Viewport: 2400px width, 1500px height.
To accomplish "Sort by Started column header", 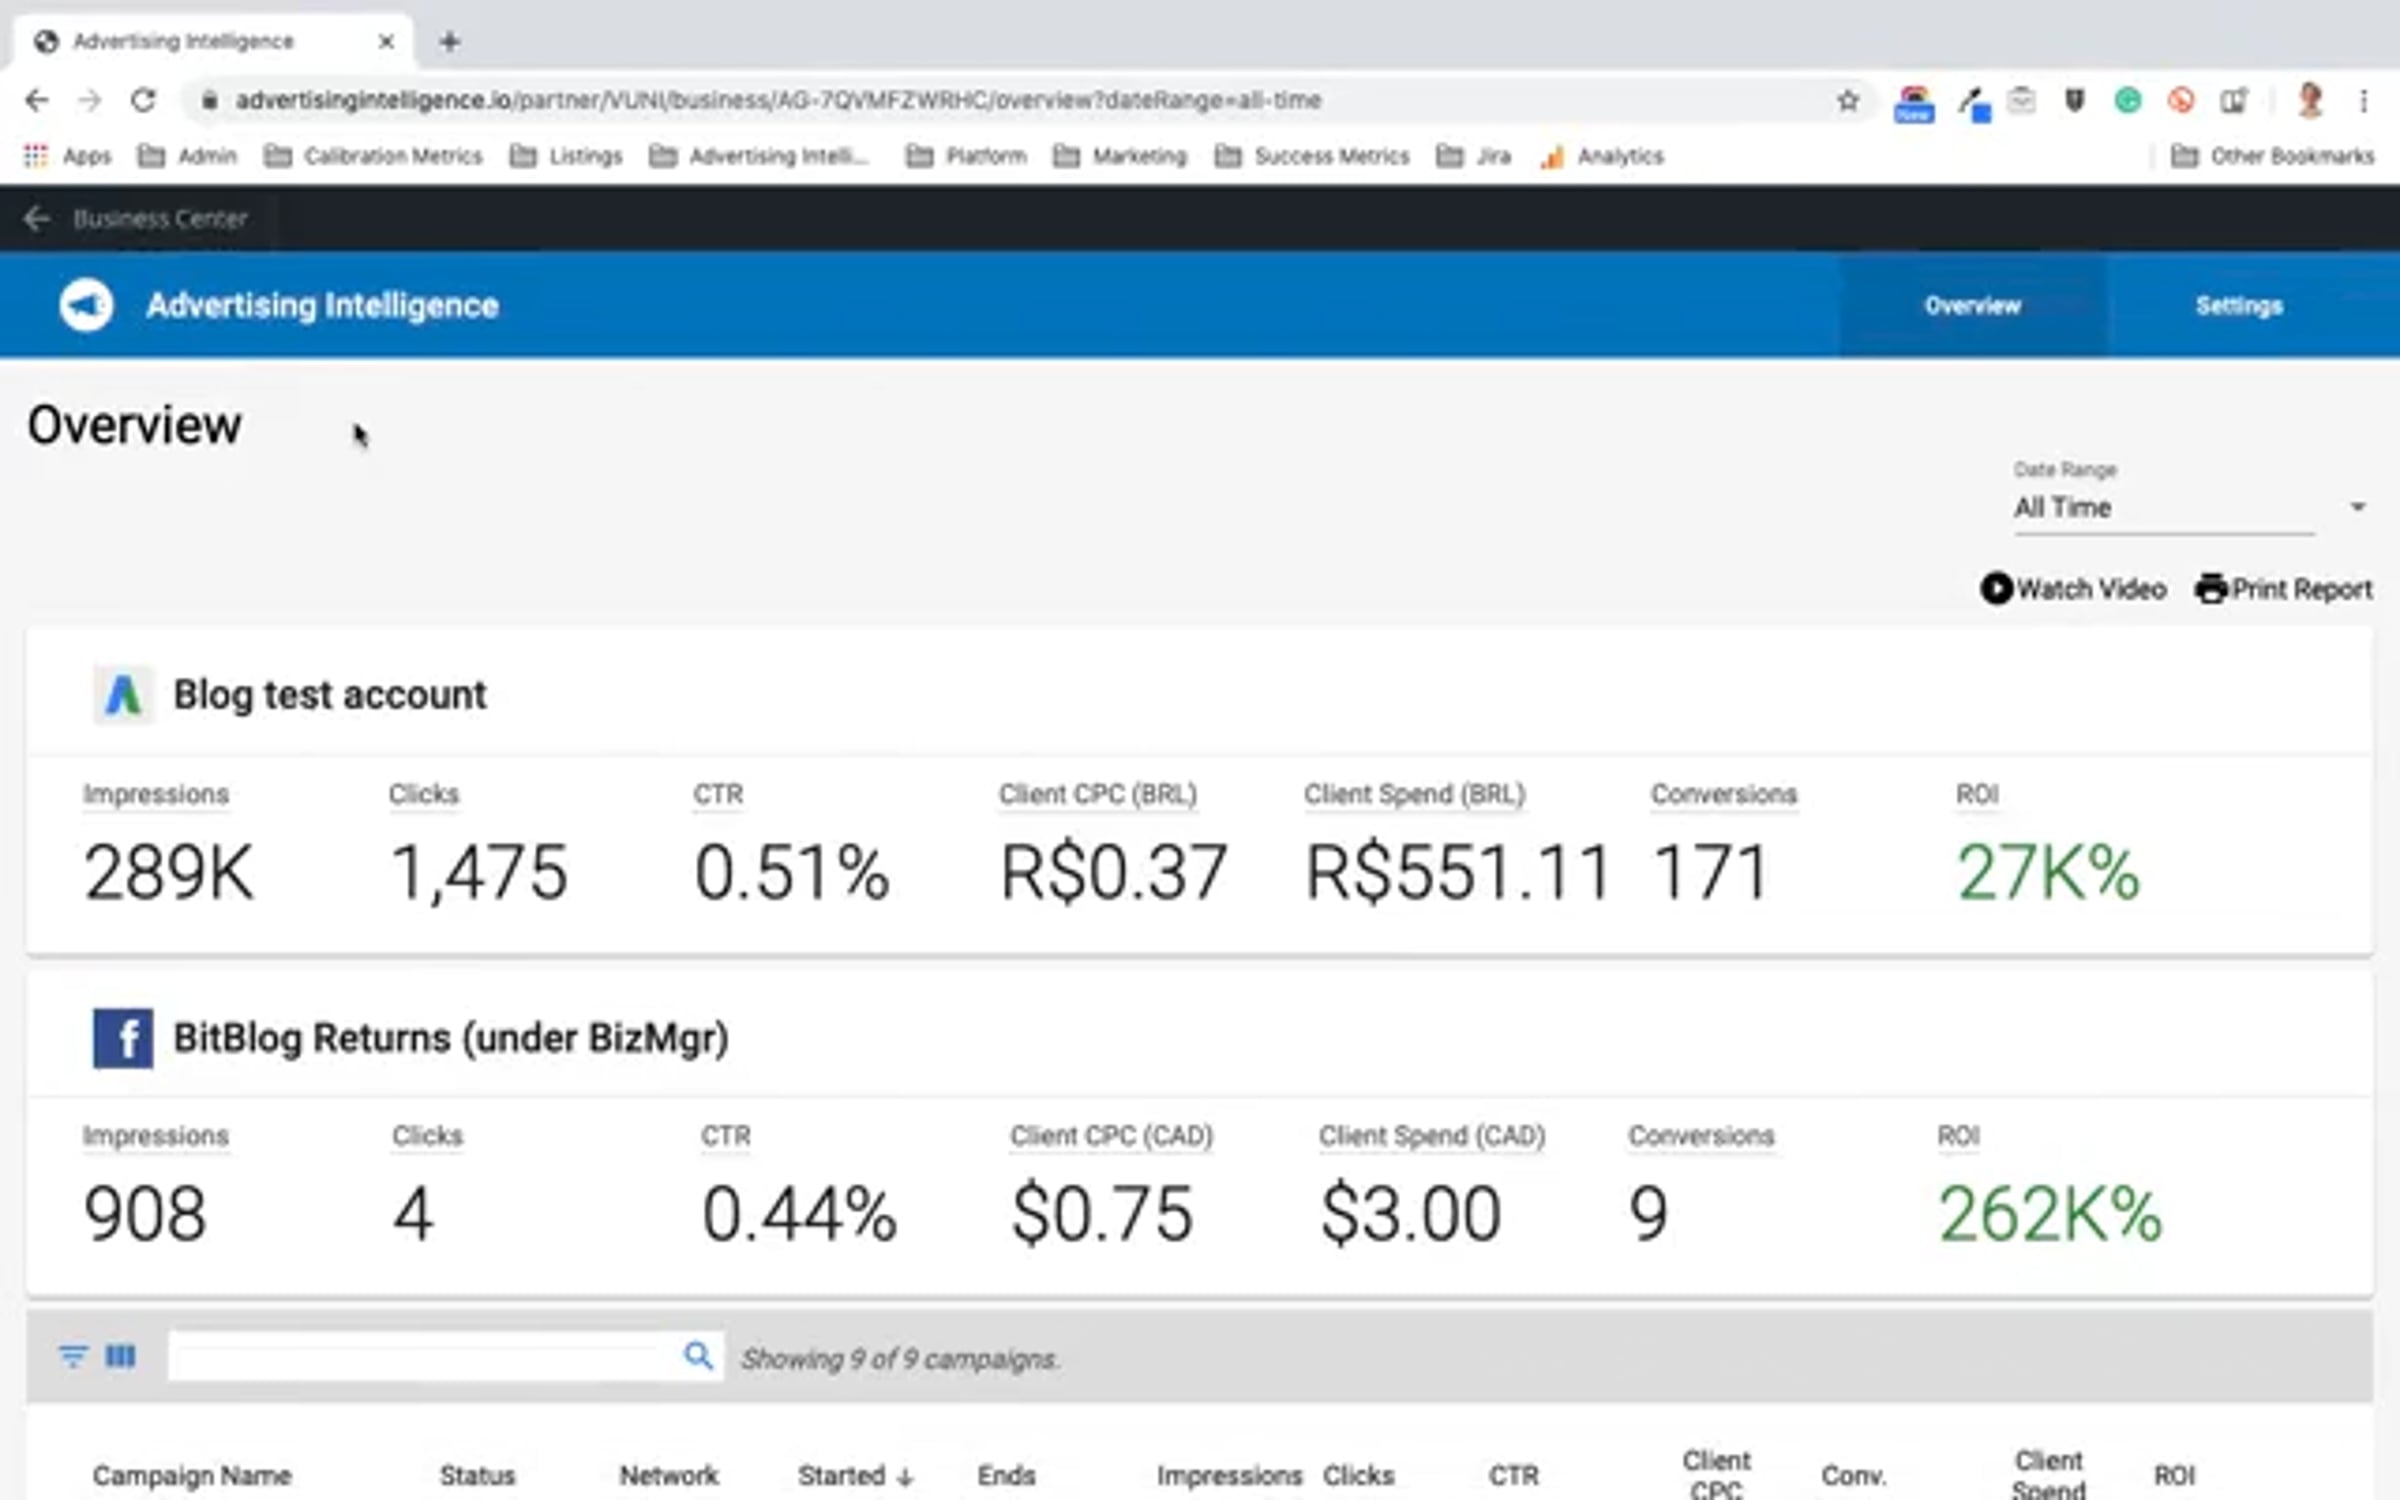I will tap(855, 1475).
